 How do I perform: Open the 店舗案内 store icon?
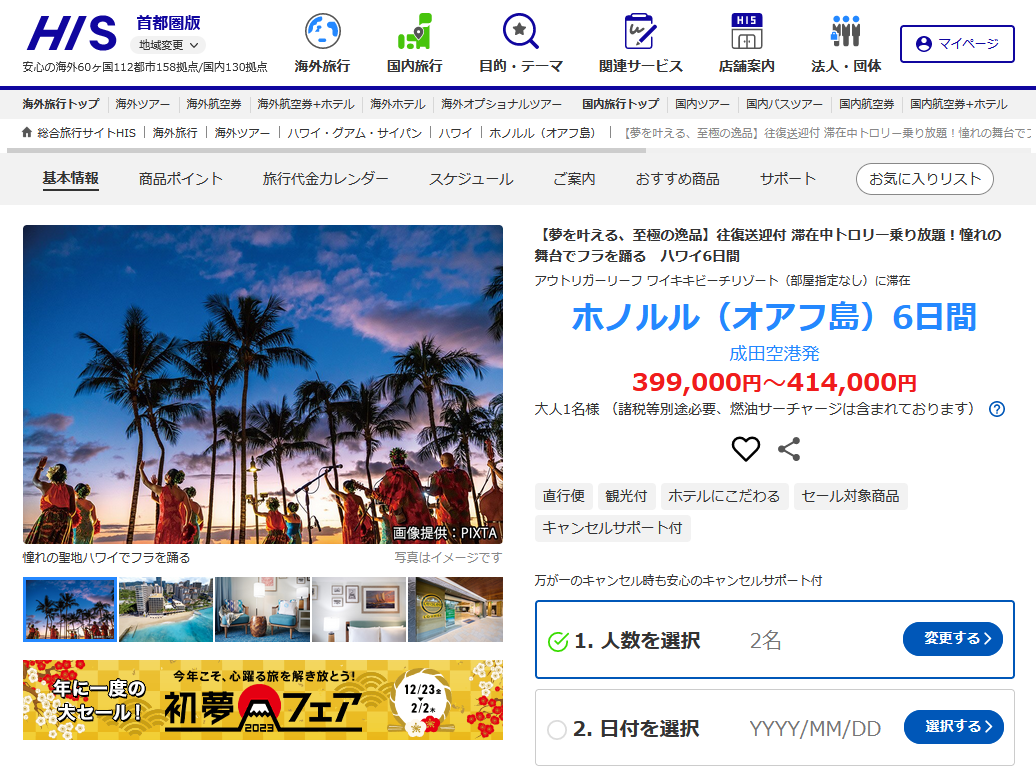[x=747, y=31]
